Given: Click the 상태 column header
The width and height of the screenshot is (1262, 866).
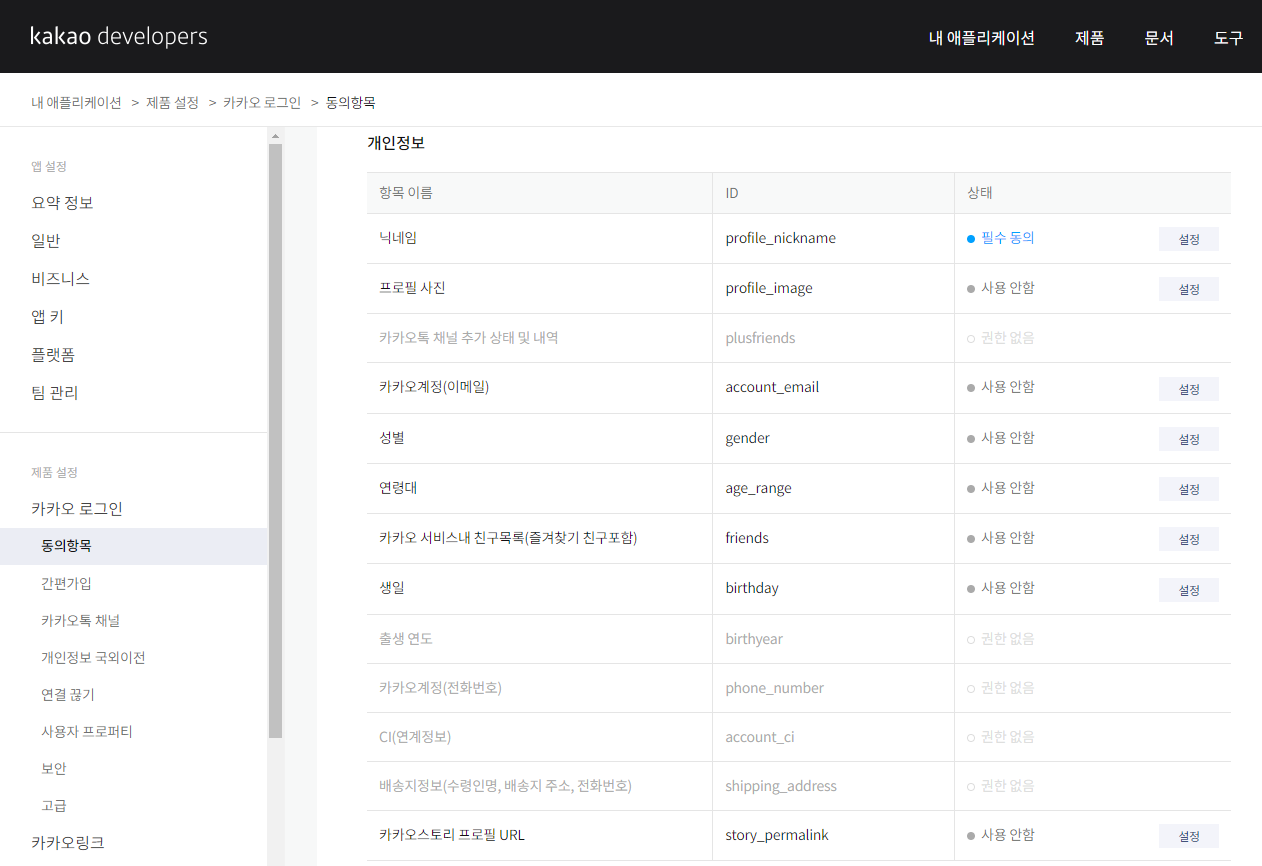Looking at the screenshot, I should (x=979, y=193).
